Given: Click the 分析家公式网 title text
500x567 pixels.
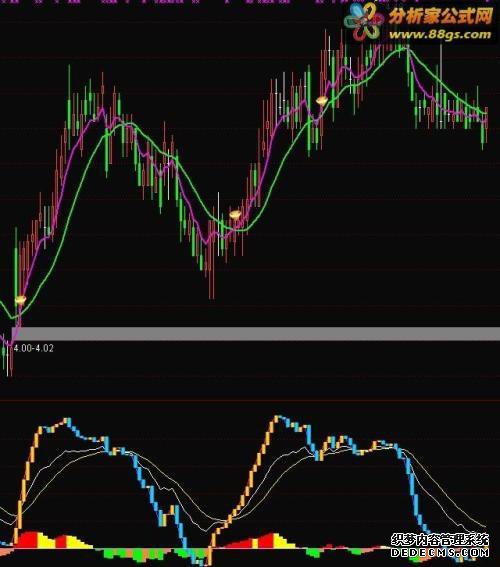Looking at the screenshot, I should (441, 16).
